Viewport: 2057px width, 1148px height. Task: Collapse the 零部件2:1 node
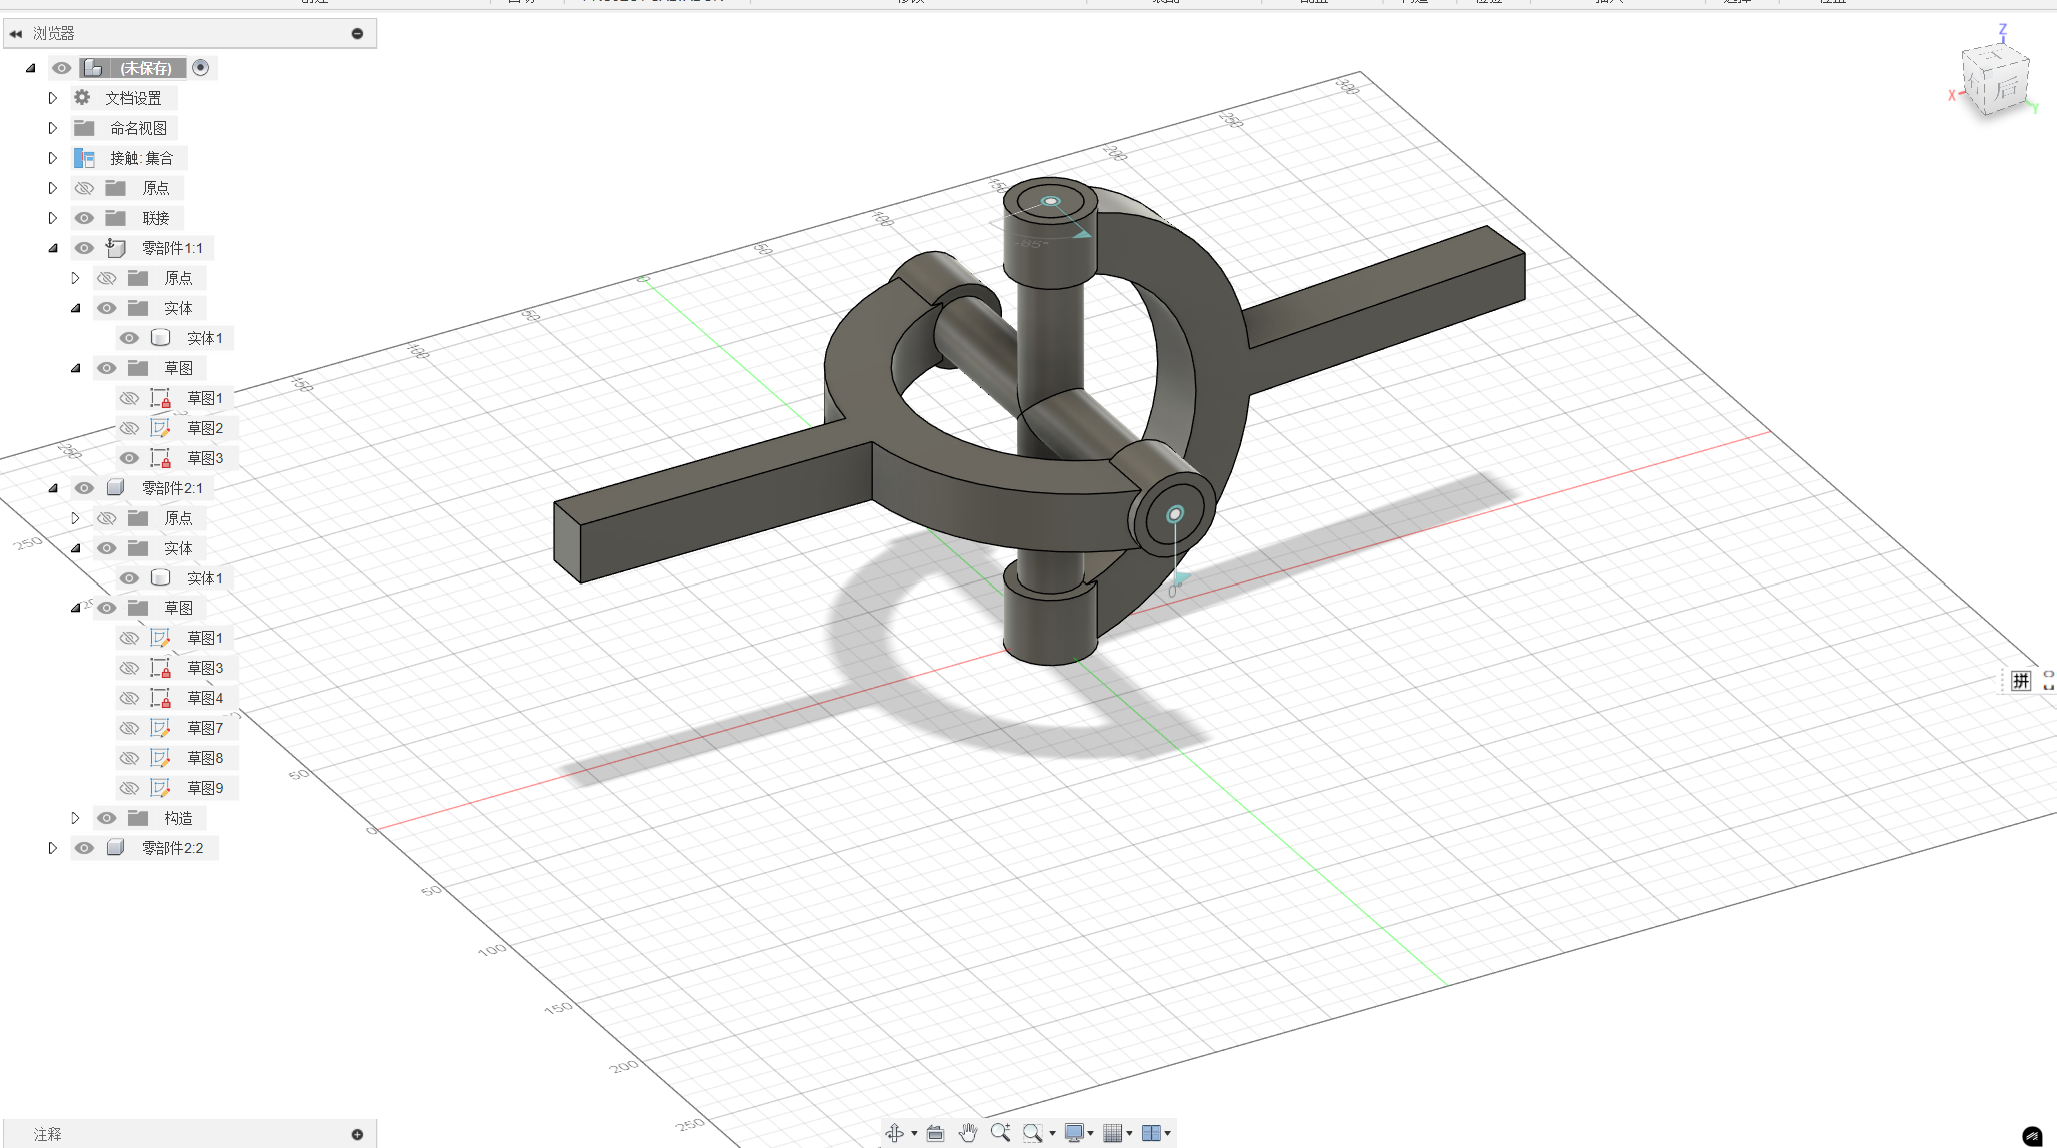(x=53, y=488)
